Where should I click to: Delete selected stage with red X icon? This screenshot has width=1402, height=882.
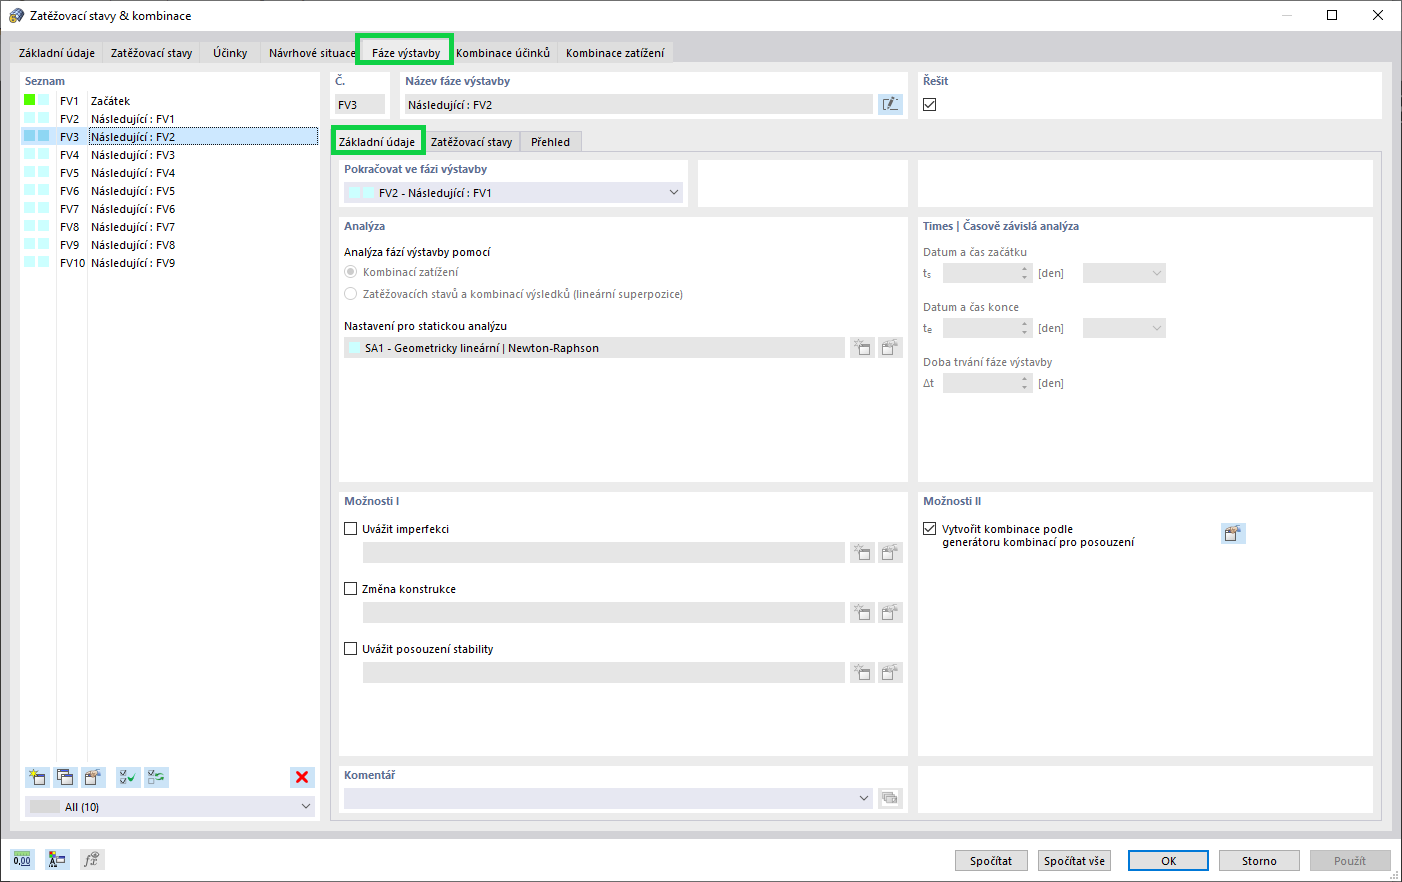tap(302, 777)
